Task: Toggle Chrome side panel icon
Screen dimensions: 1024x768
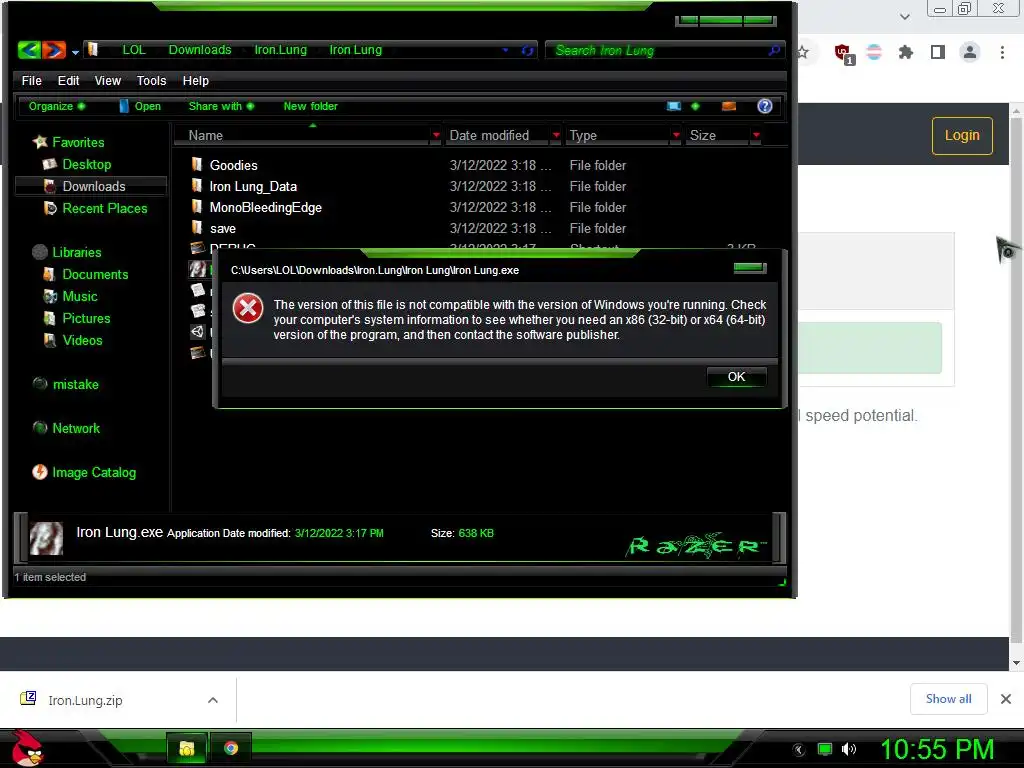Action: coord(937,52)
